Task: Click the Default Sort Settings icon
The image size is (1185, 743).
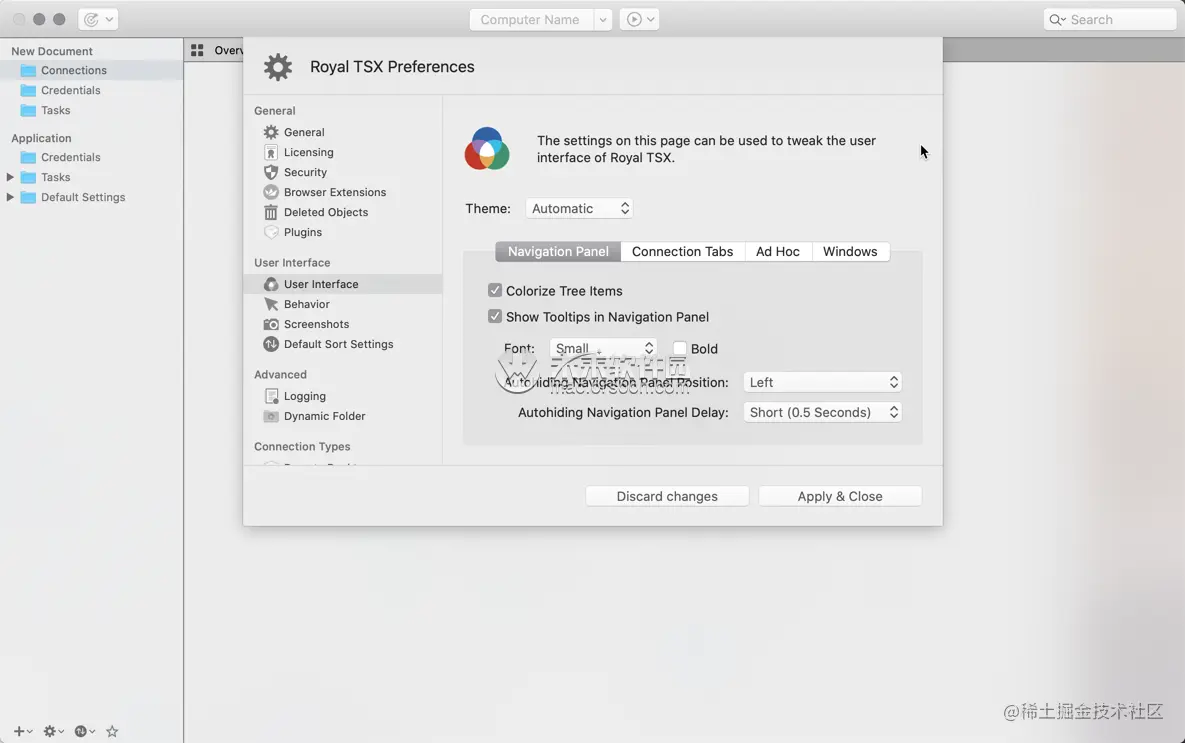Action: tap(271, 344)
